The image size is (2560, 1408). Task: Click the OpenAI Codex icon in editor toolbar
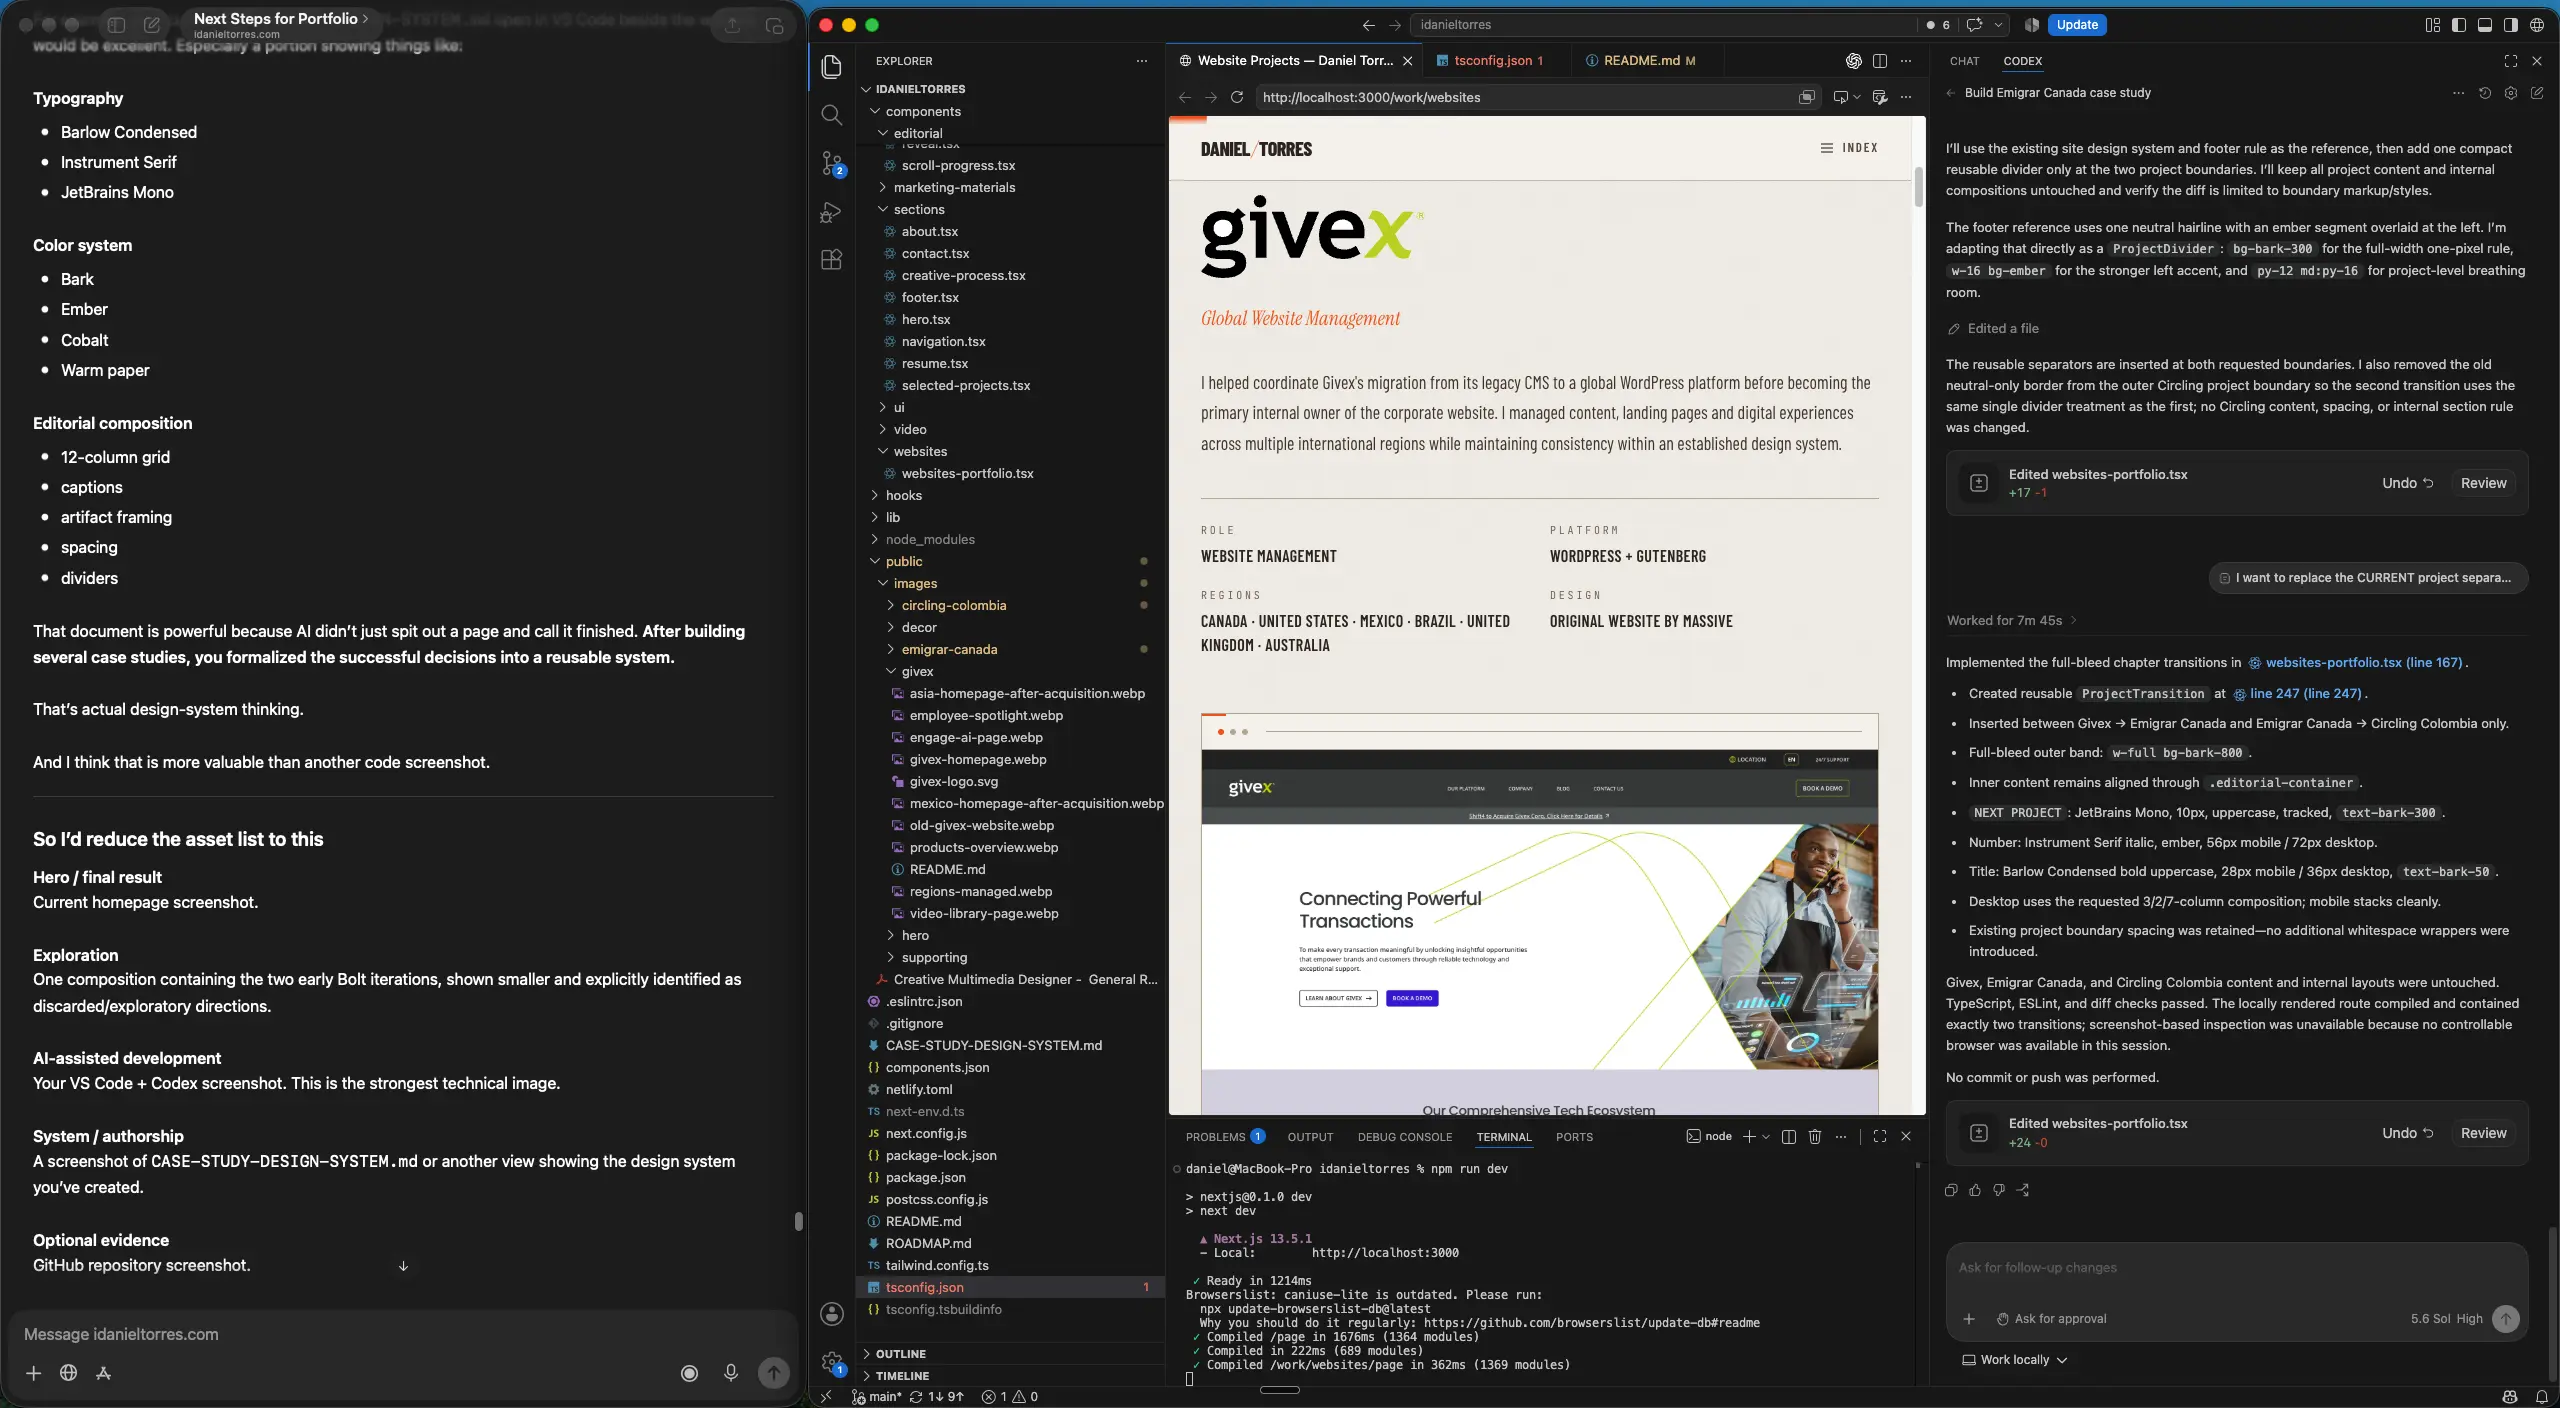pyautogui.click(x=1853, y=61)
